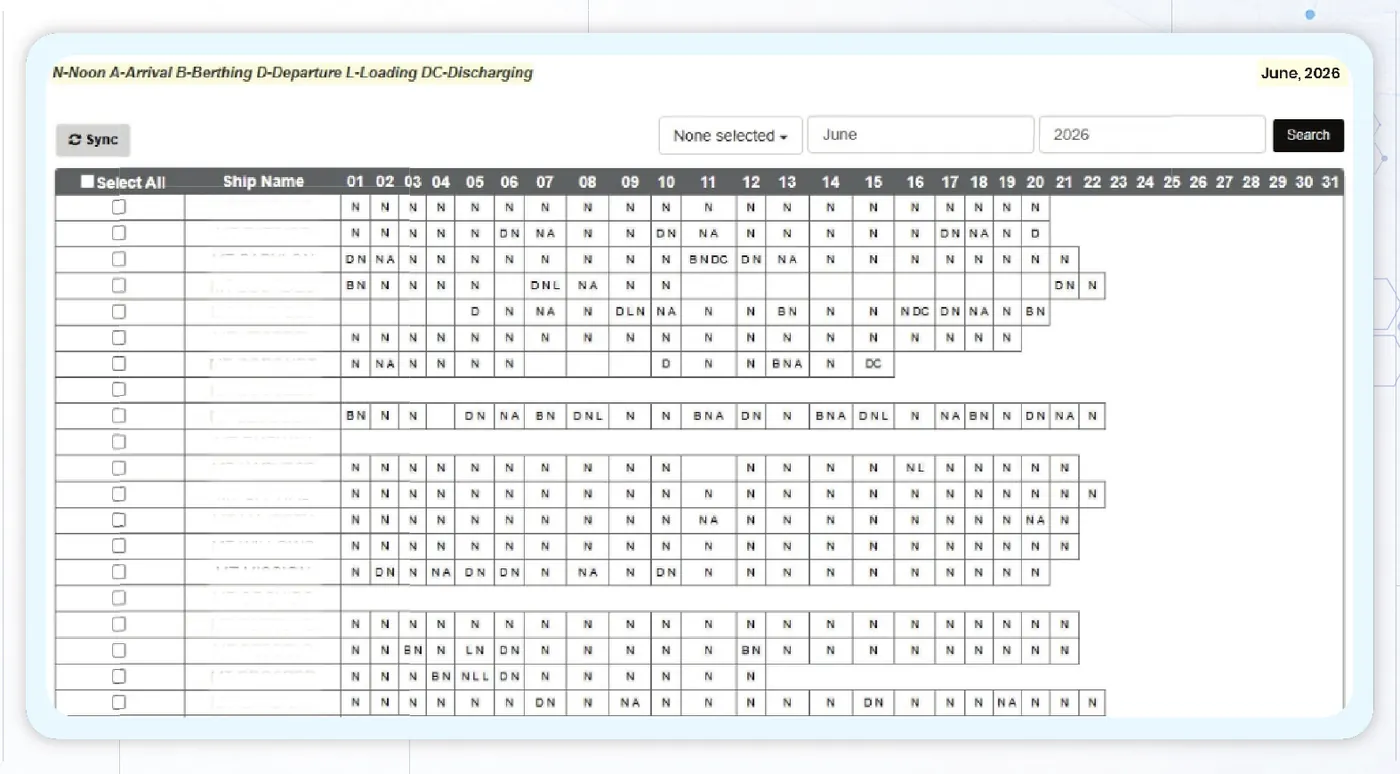
Task: Click the day 31 column header
Action: pos(1329,182)
